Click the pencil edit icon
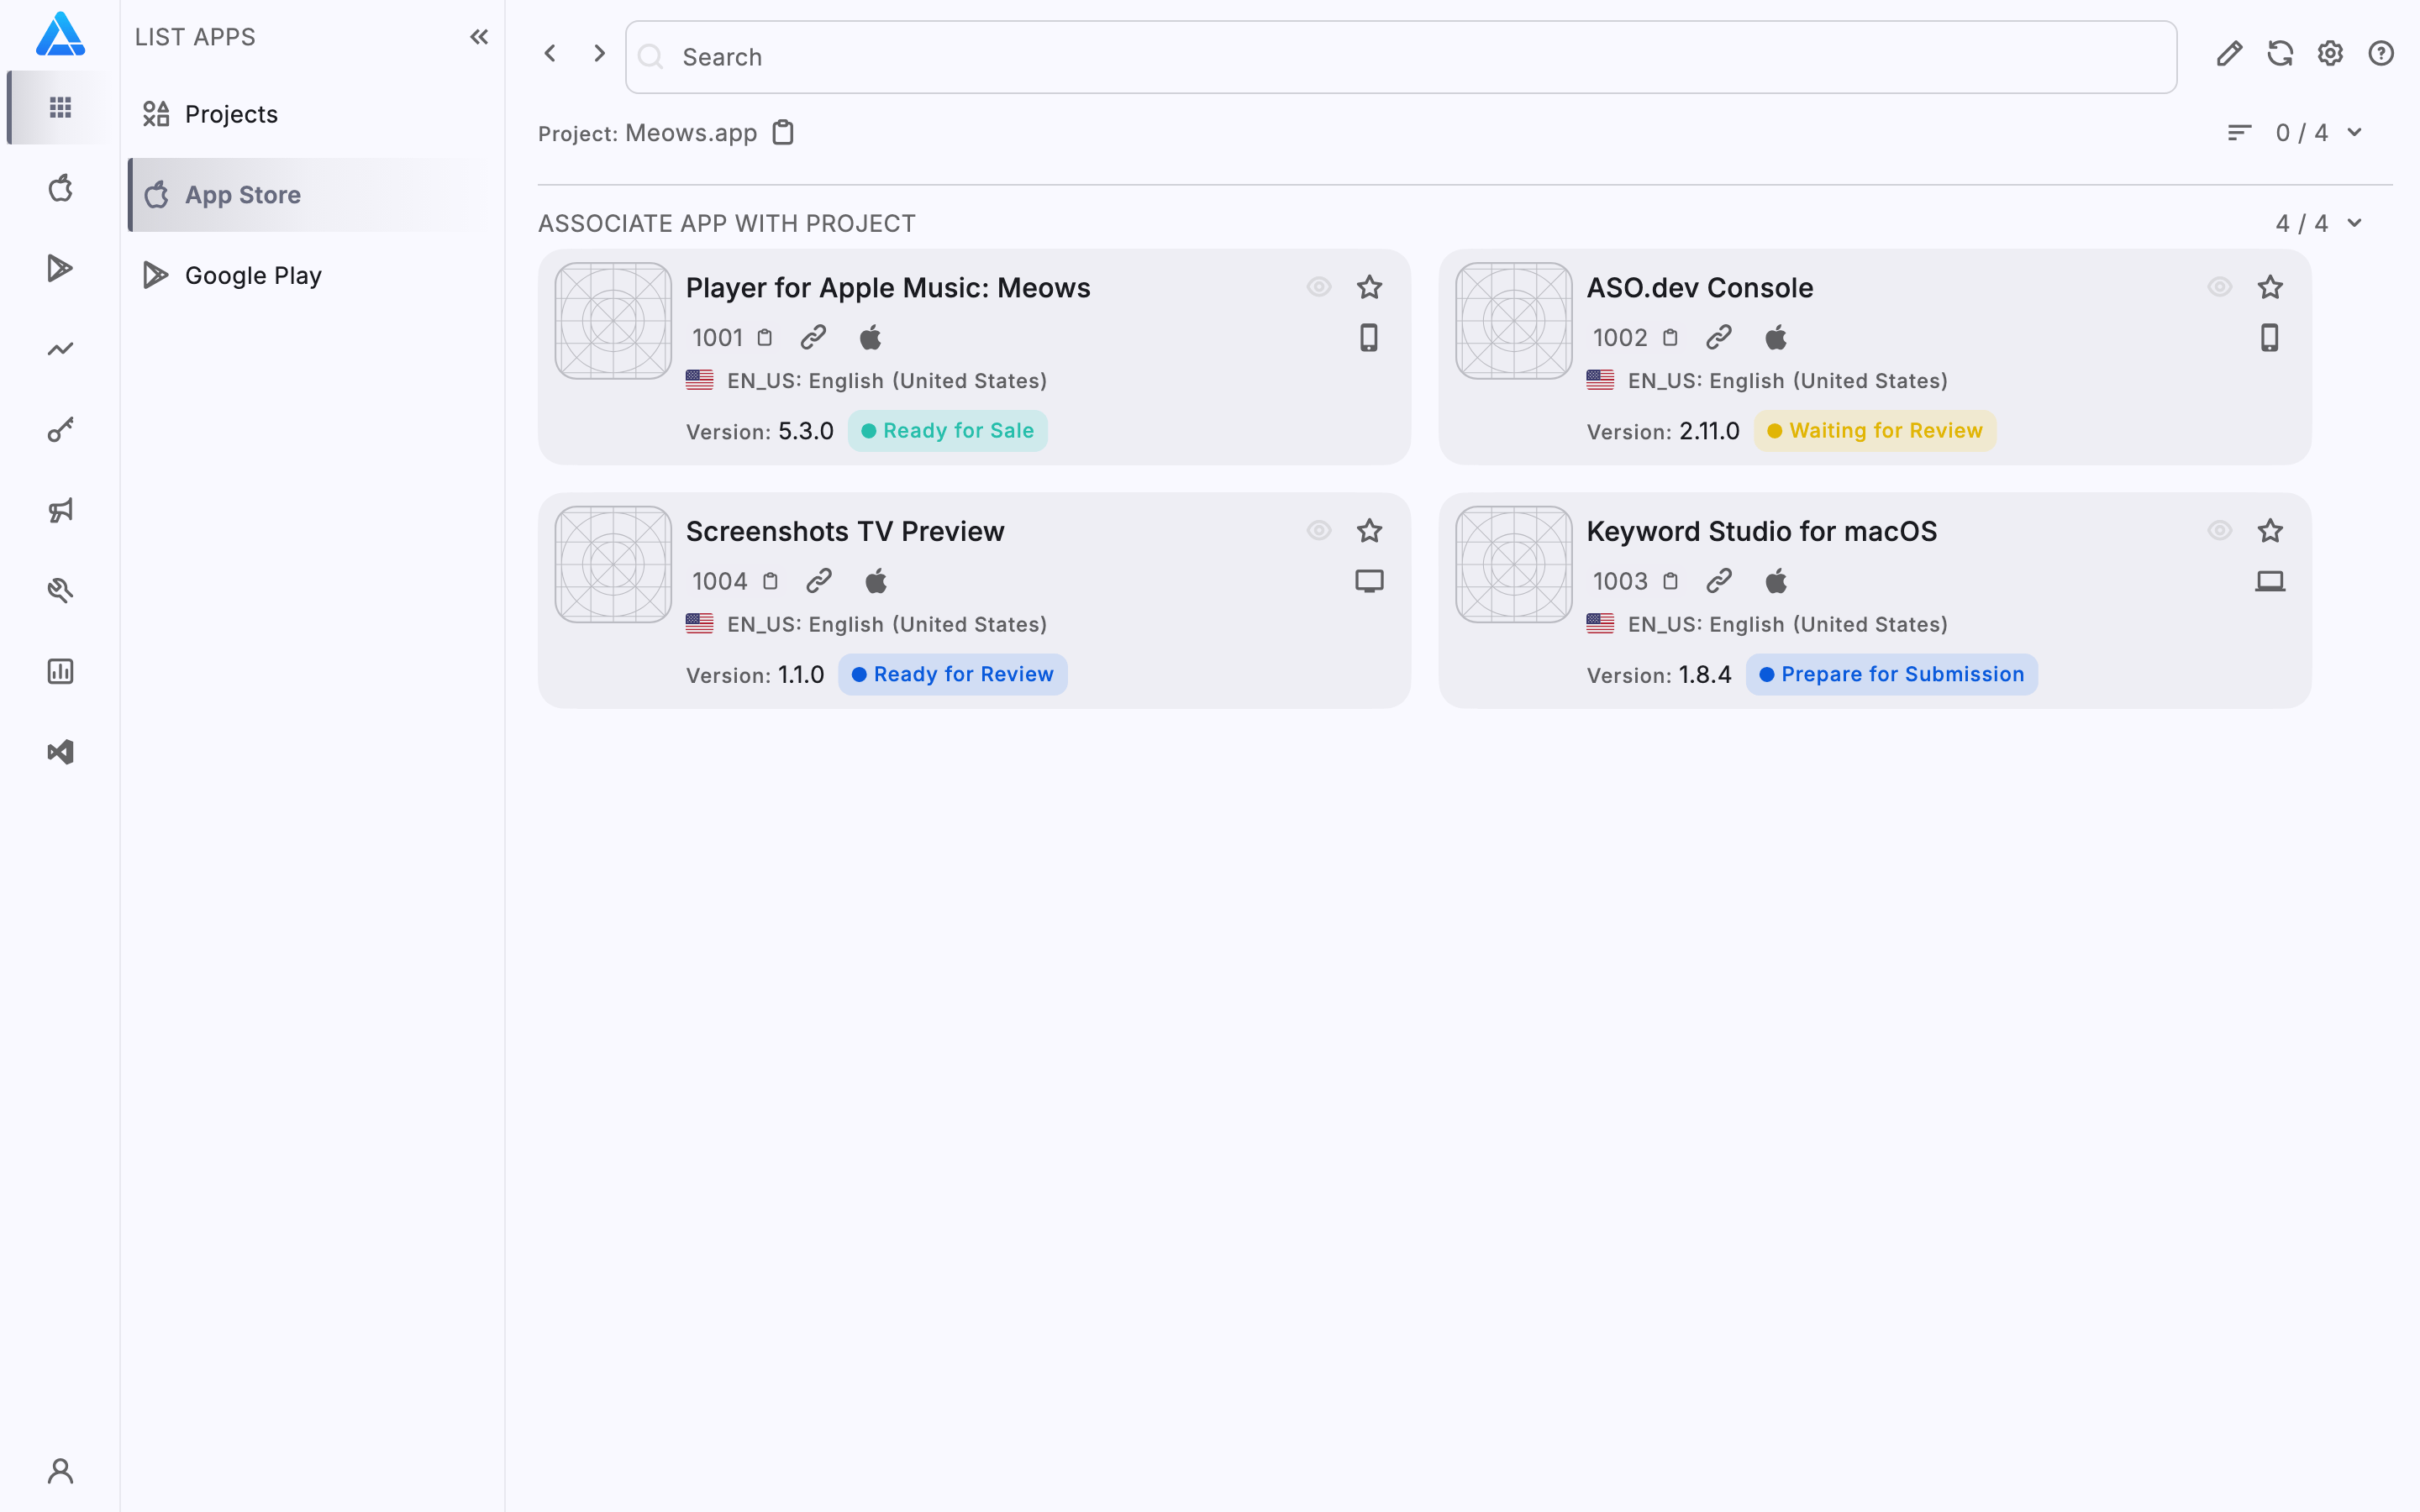The image size is (2420, 1512). [x=2229, y=53]
